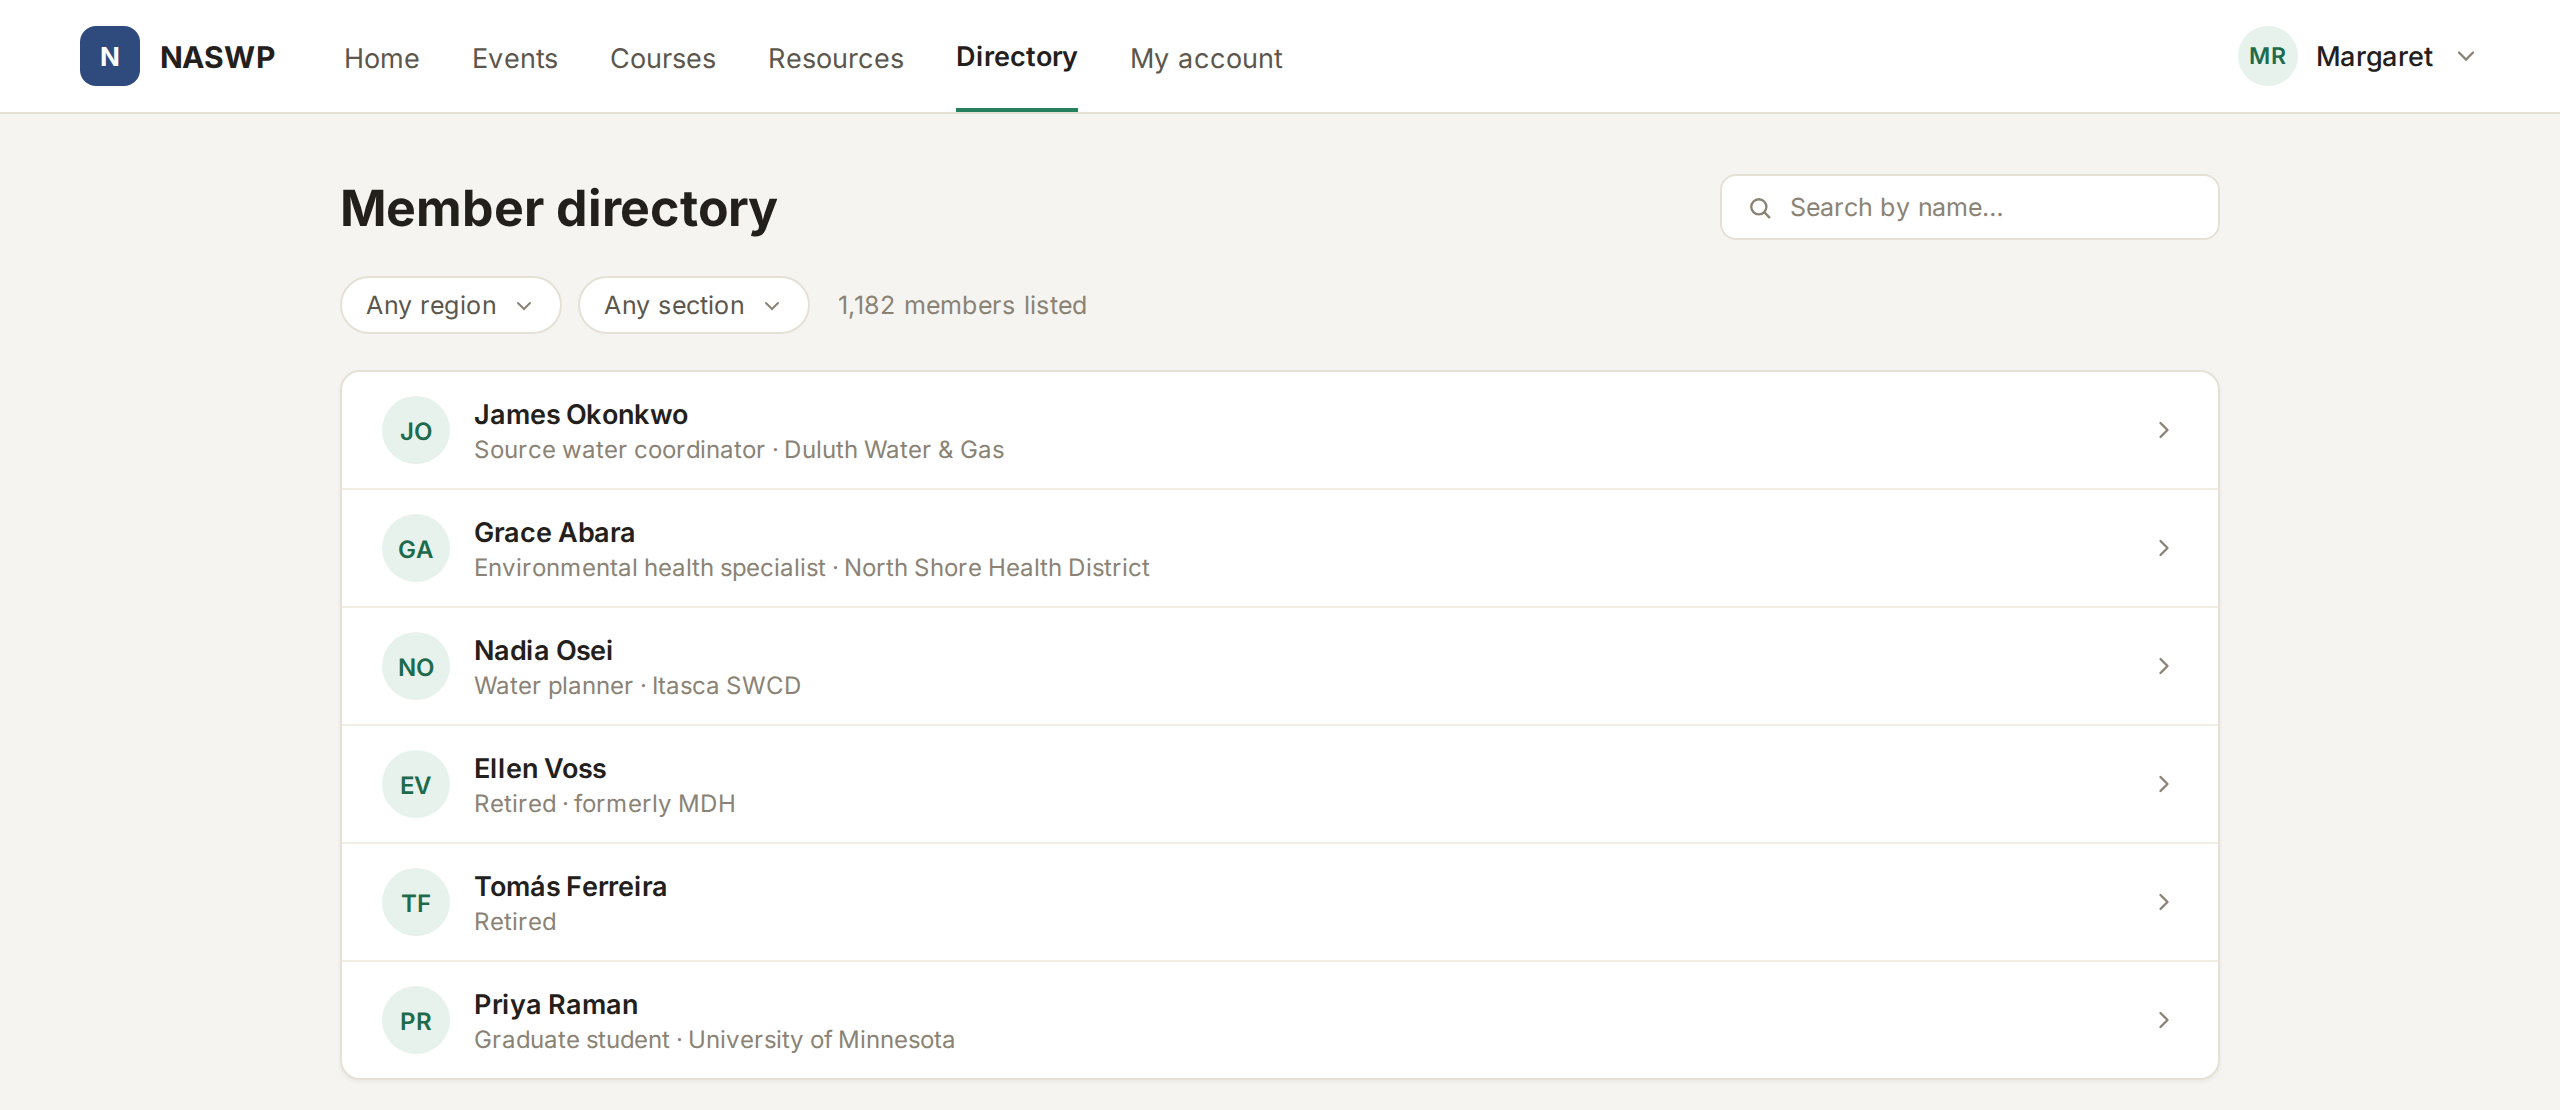Click Ellen Voss's EV avatar
Viewport: 2560px width, 1110px height.
(x=416, y=784)
